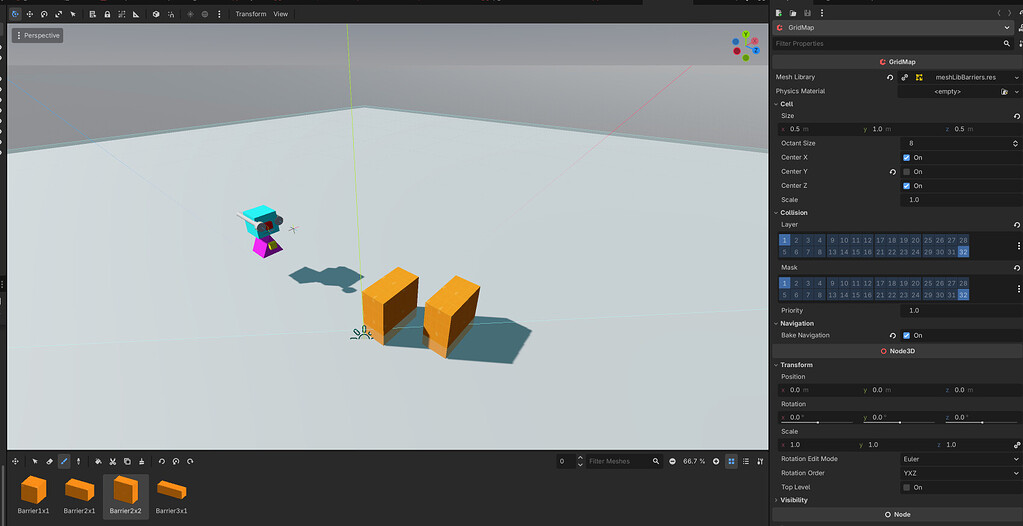Viewport: 1023px width, 526px height.
Task: Click the Filter Properties search field
Action: 893,43
